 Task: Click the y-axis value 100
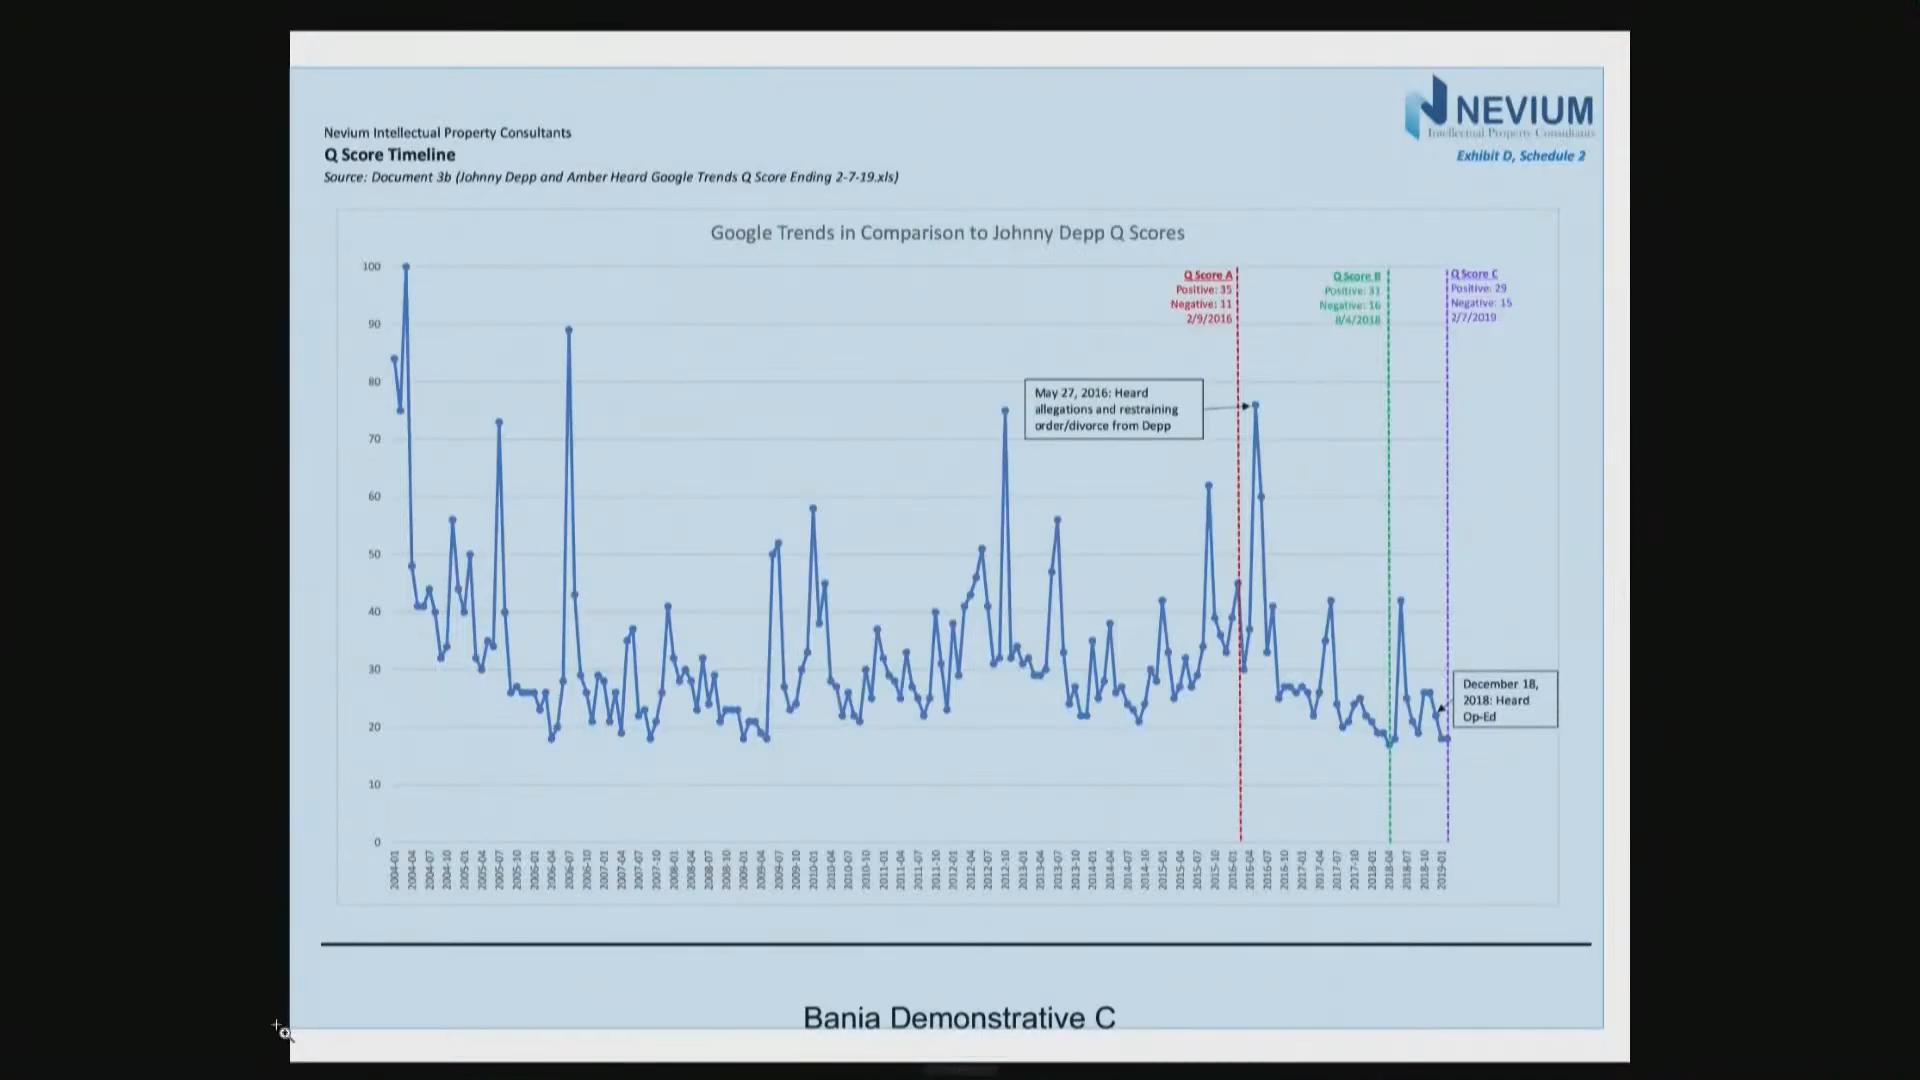(371, 266)
